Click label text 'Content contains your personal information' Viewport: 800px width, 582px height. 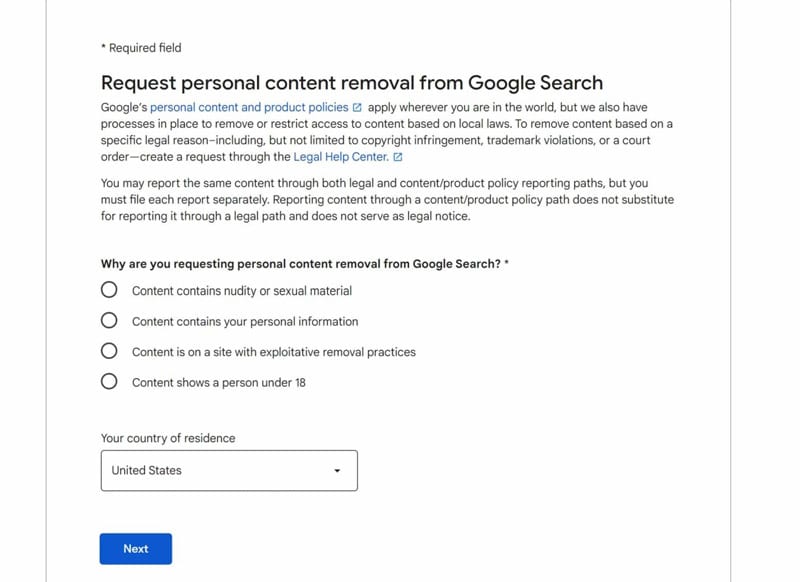pos(245,321)
